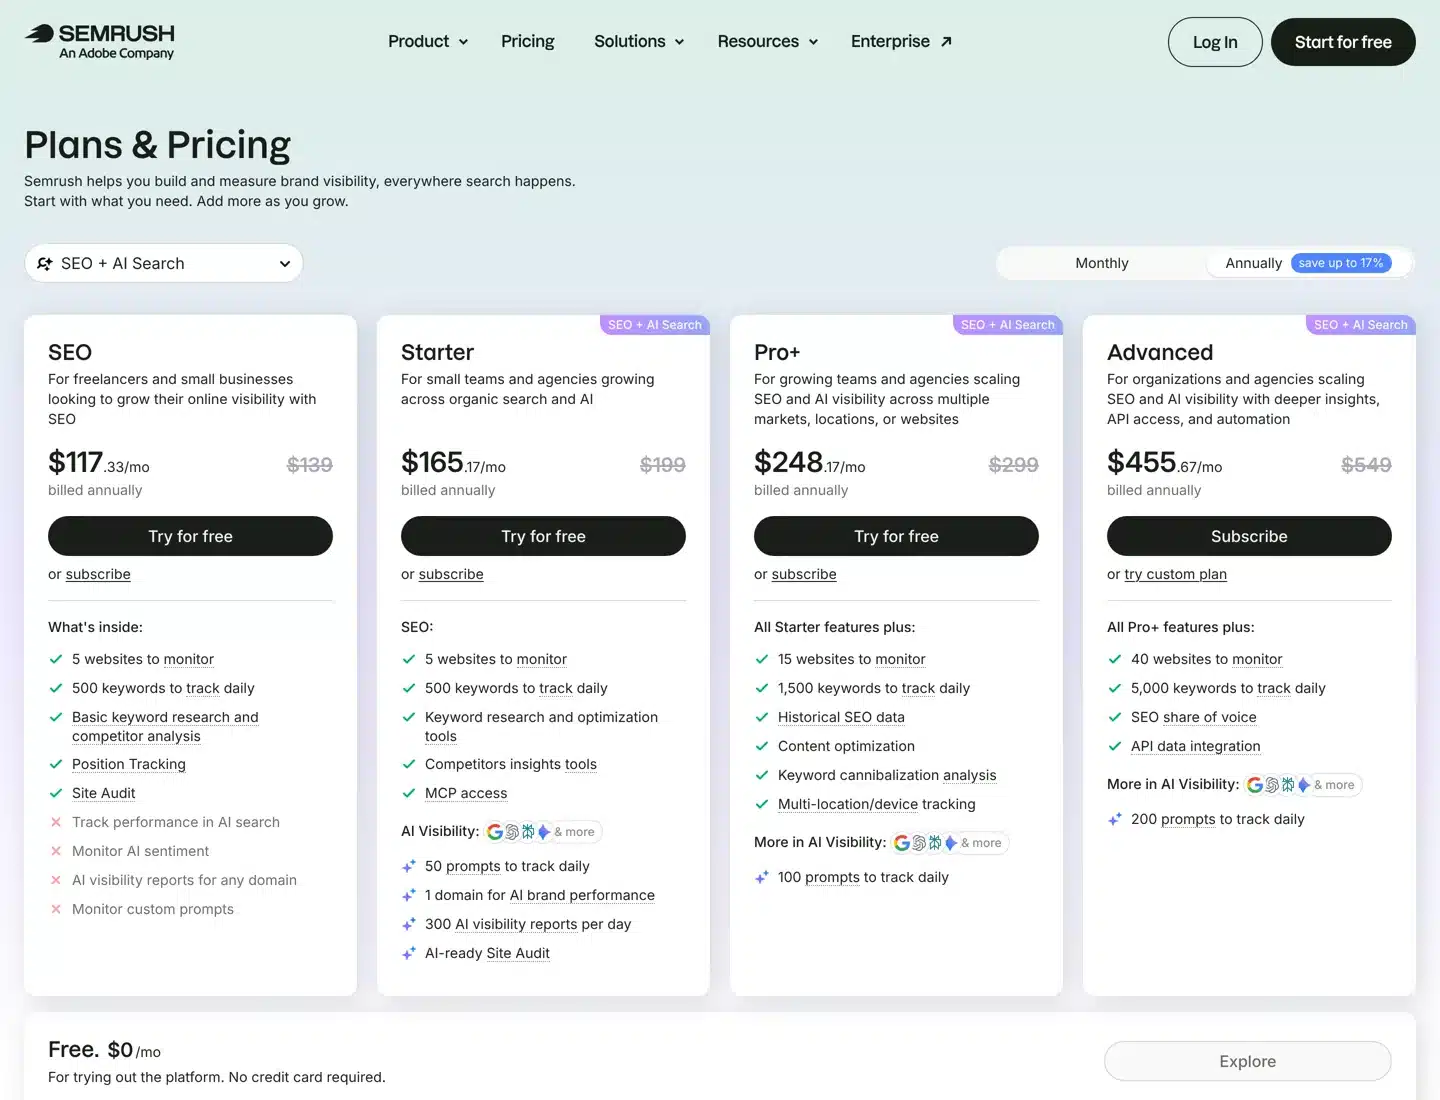
Task: Click the Semrush logo
Action: [100, 41]
